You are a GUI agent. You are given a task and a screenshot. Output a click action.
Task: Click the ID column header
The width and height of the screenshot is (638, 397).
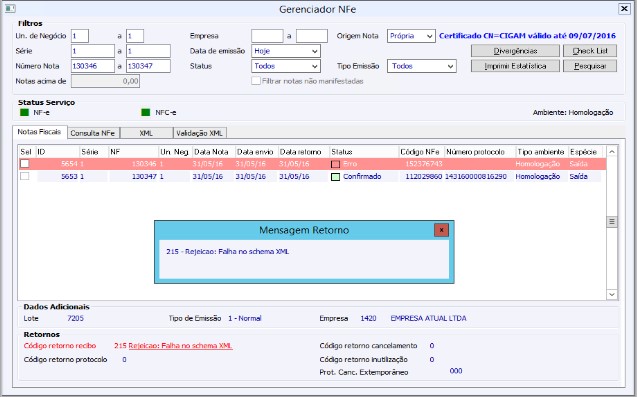(x=57, y=152)
